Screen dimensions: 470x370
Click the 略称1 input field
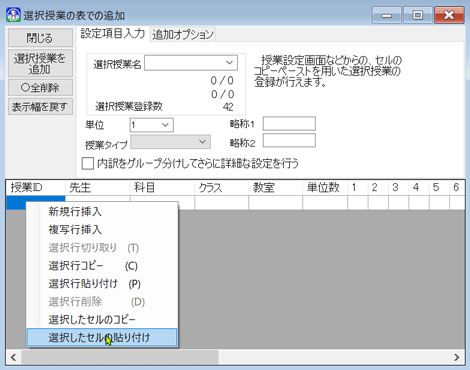pyautogui.click(x=289, y=124)
